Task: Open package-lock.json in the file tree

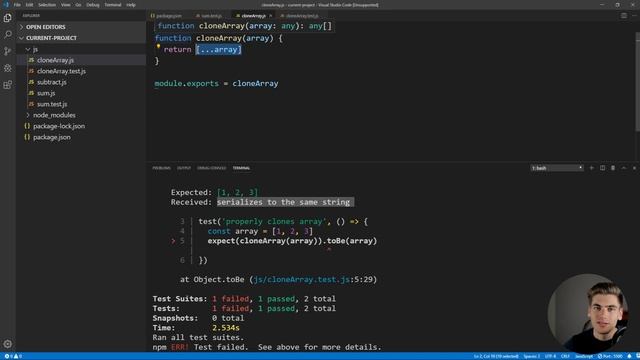Action: pos(81,126)
